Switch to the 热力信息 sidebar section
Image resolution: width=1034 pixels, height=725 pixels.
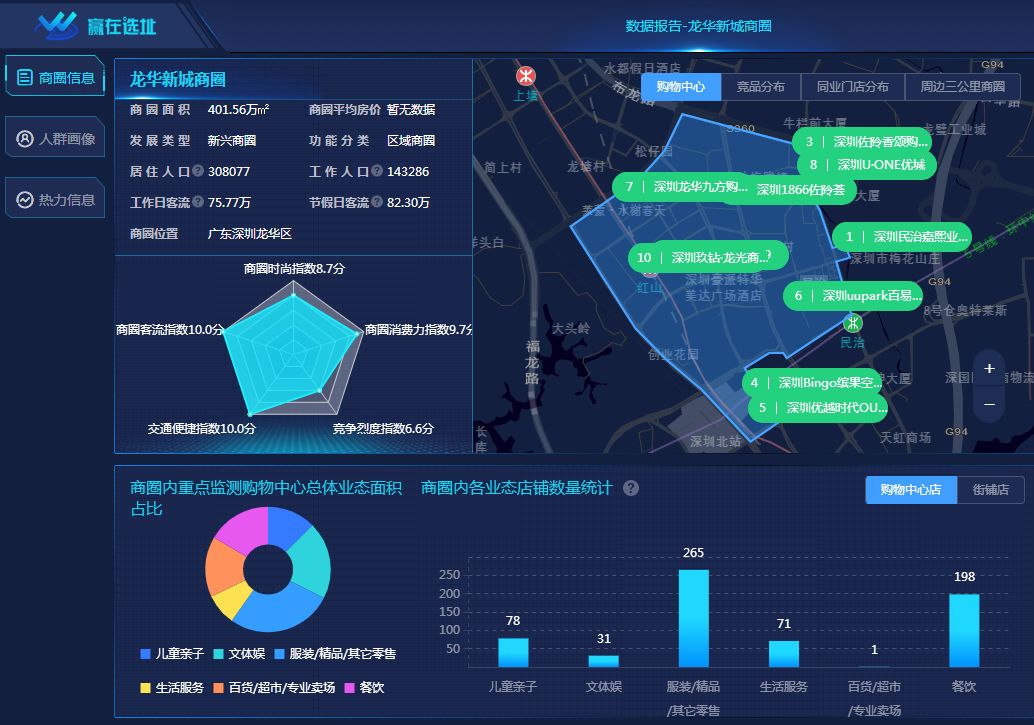(x=55, y=198)
